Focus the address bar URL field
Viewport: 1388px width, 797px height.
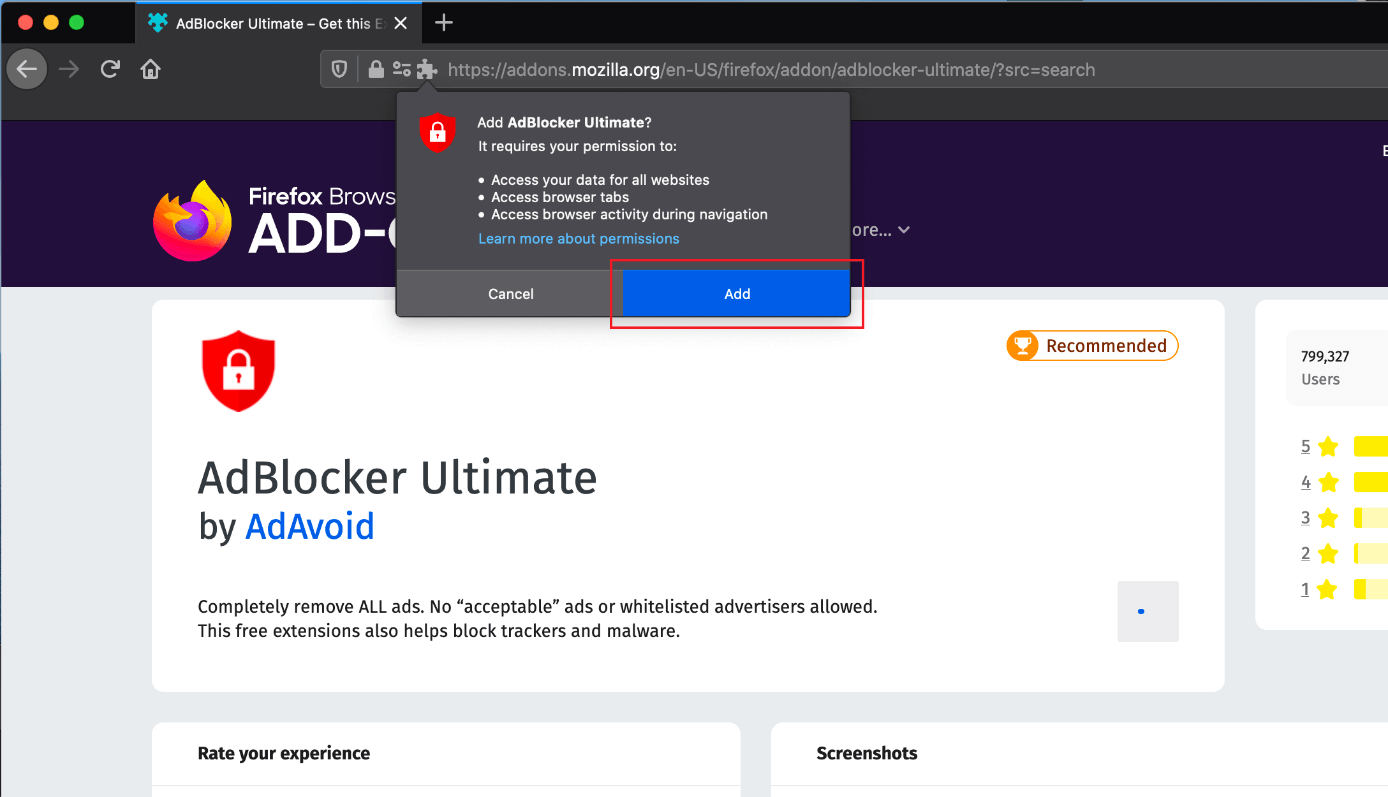point(771,70)
